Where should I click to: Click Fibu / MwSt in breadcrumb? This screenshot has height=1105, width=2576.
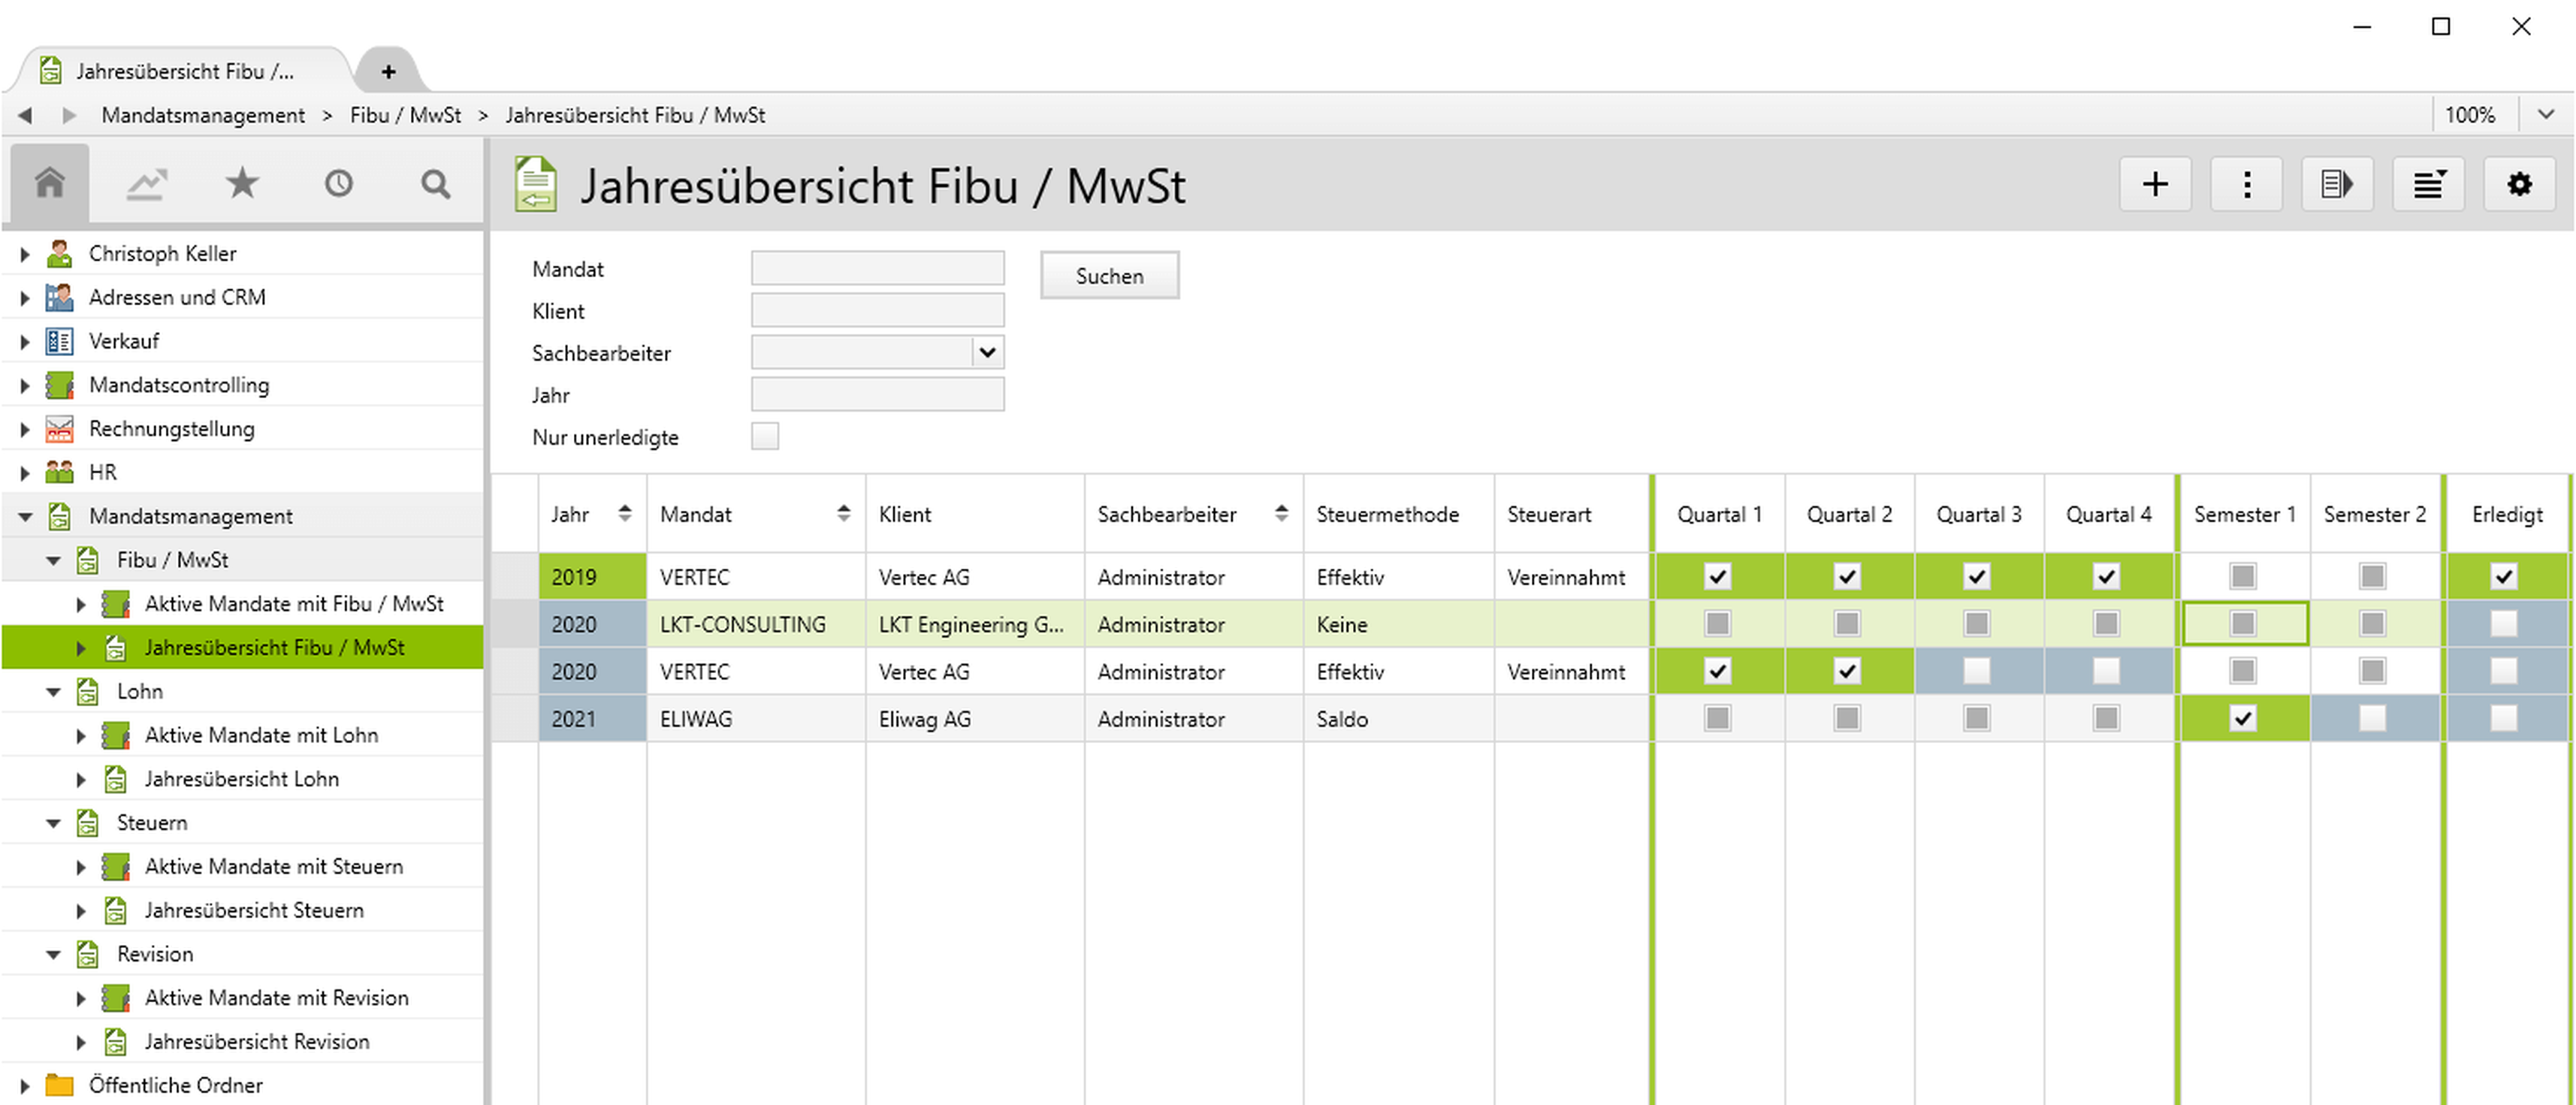[x=405, y=115]
